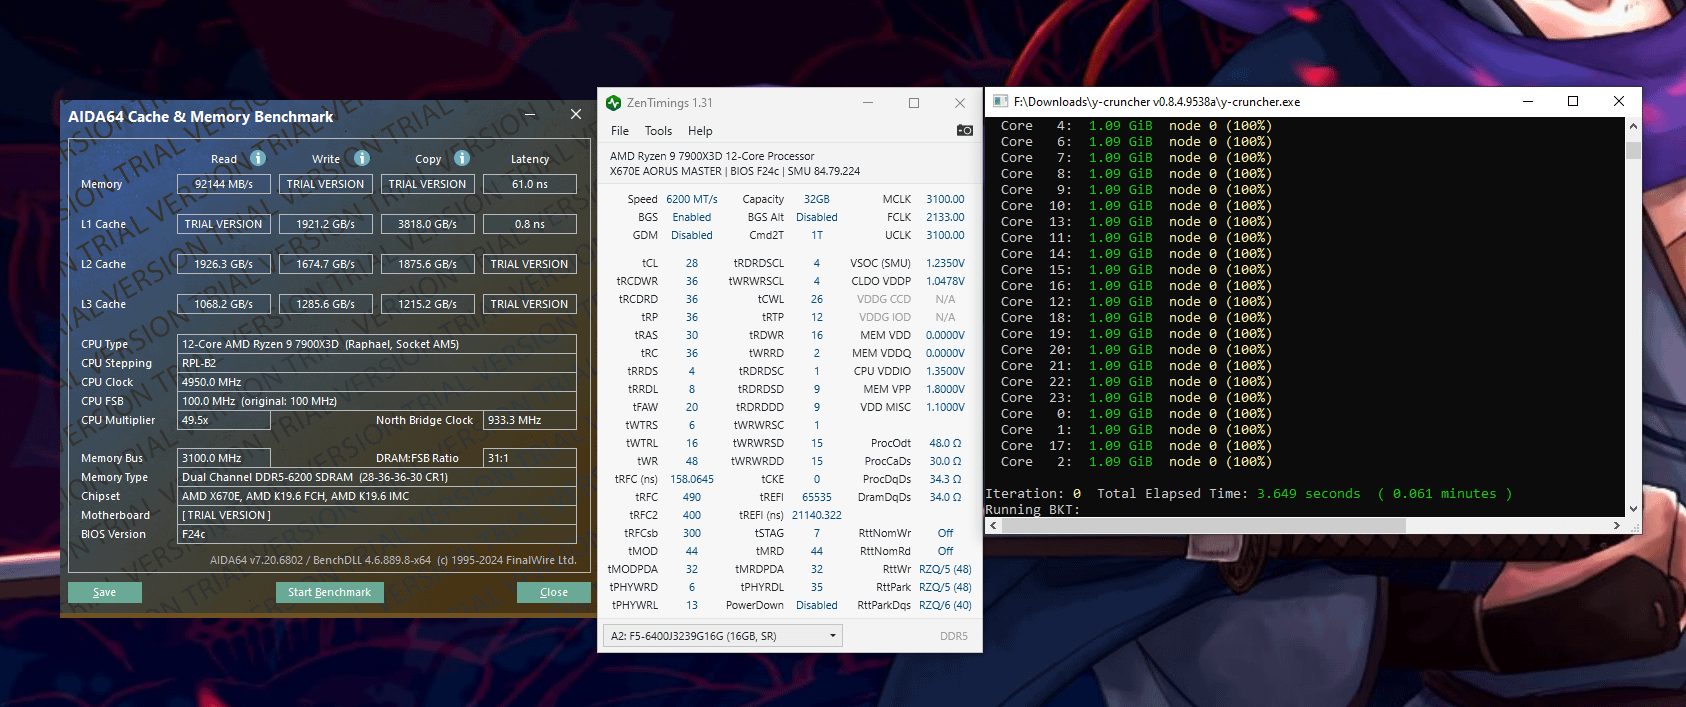Click the CPU Clock field 4950.0 MHz

pos(377,382)
